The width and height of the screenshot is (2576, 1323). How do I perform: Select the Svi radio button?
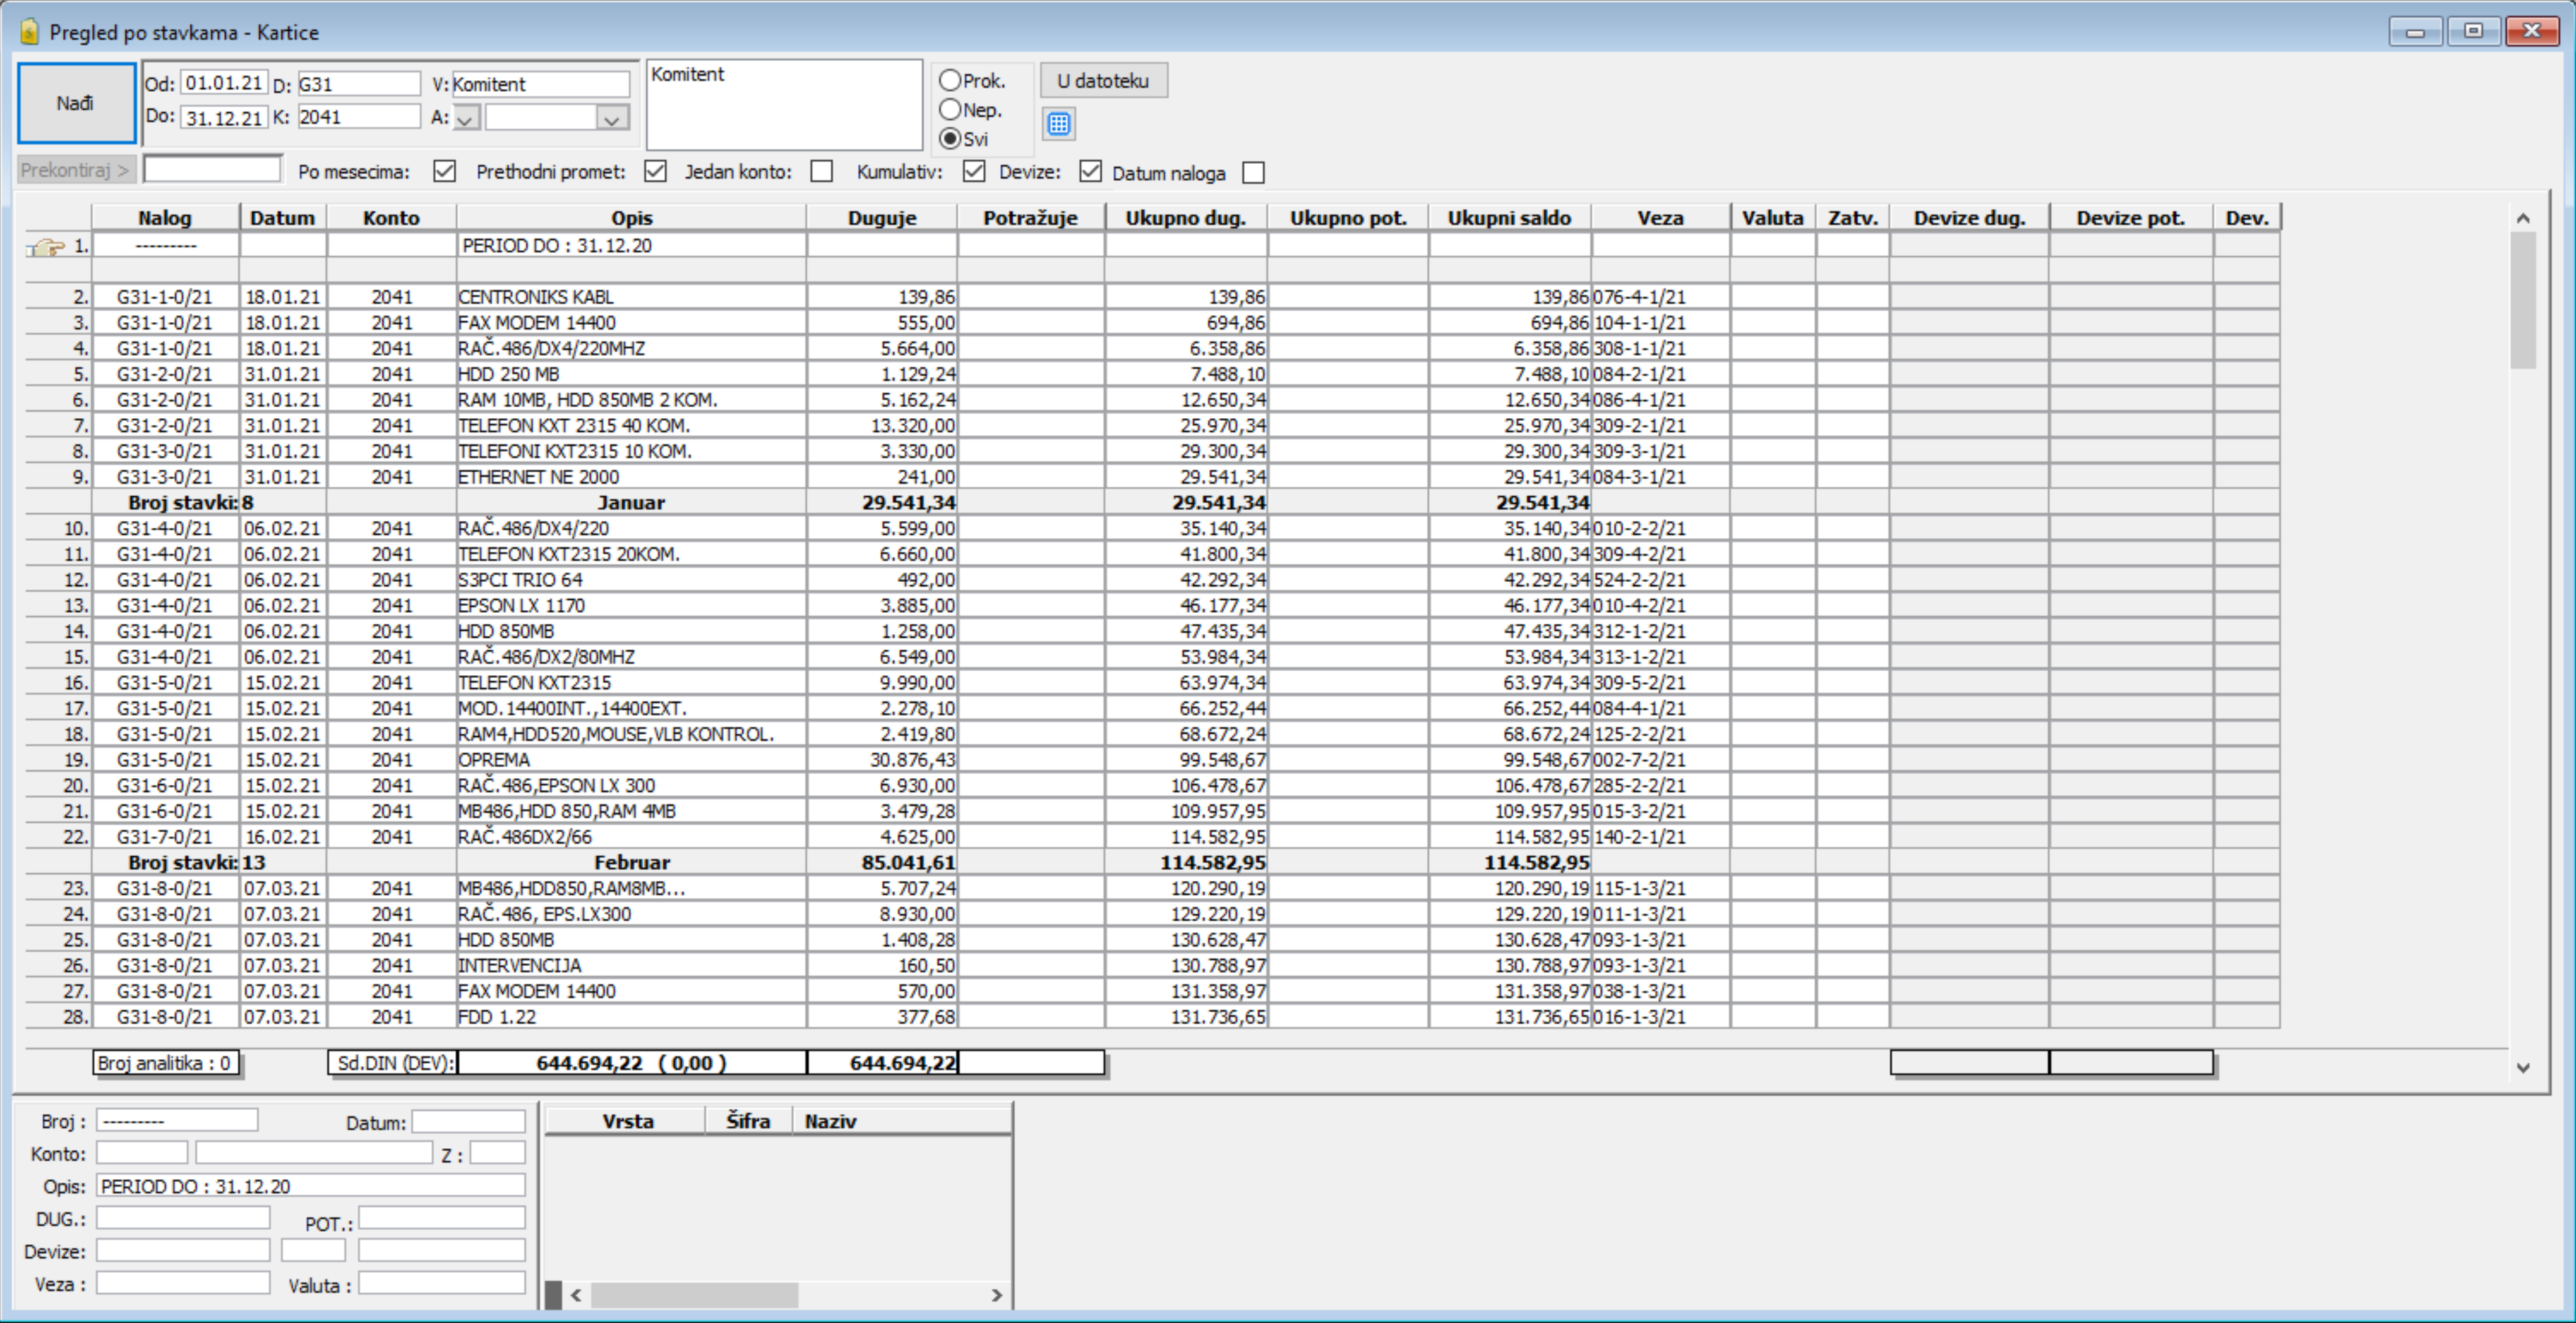pos(950,138)
